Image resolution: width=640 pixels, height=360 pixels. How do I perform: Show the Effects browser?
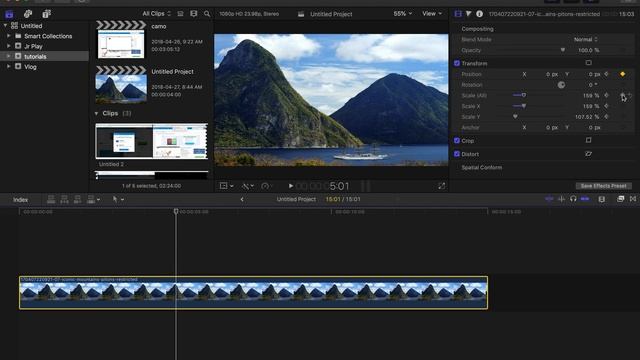pos(620,199)
